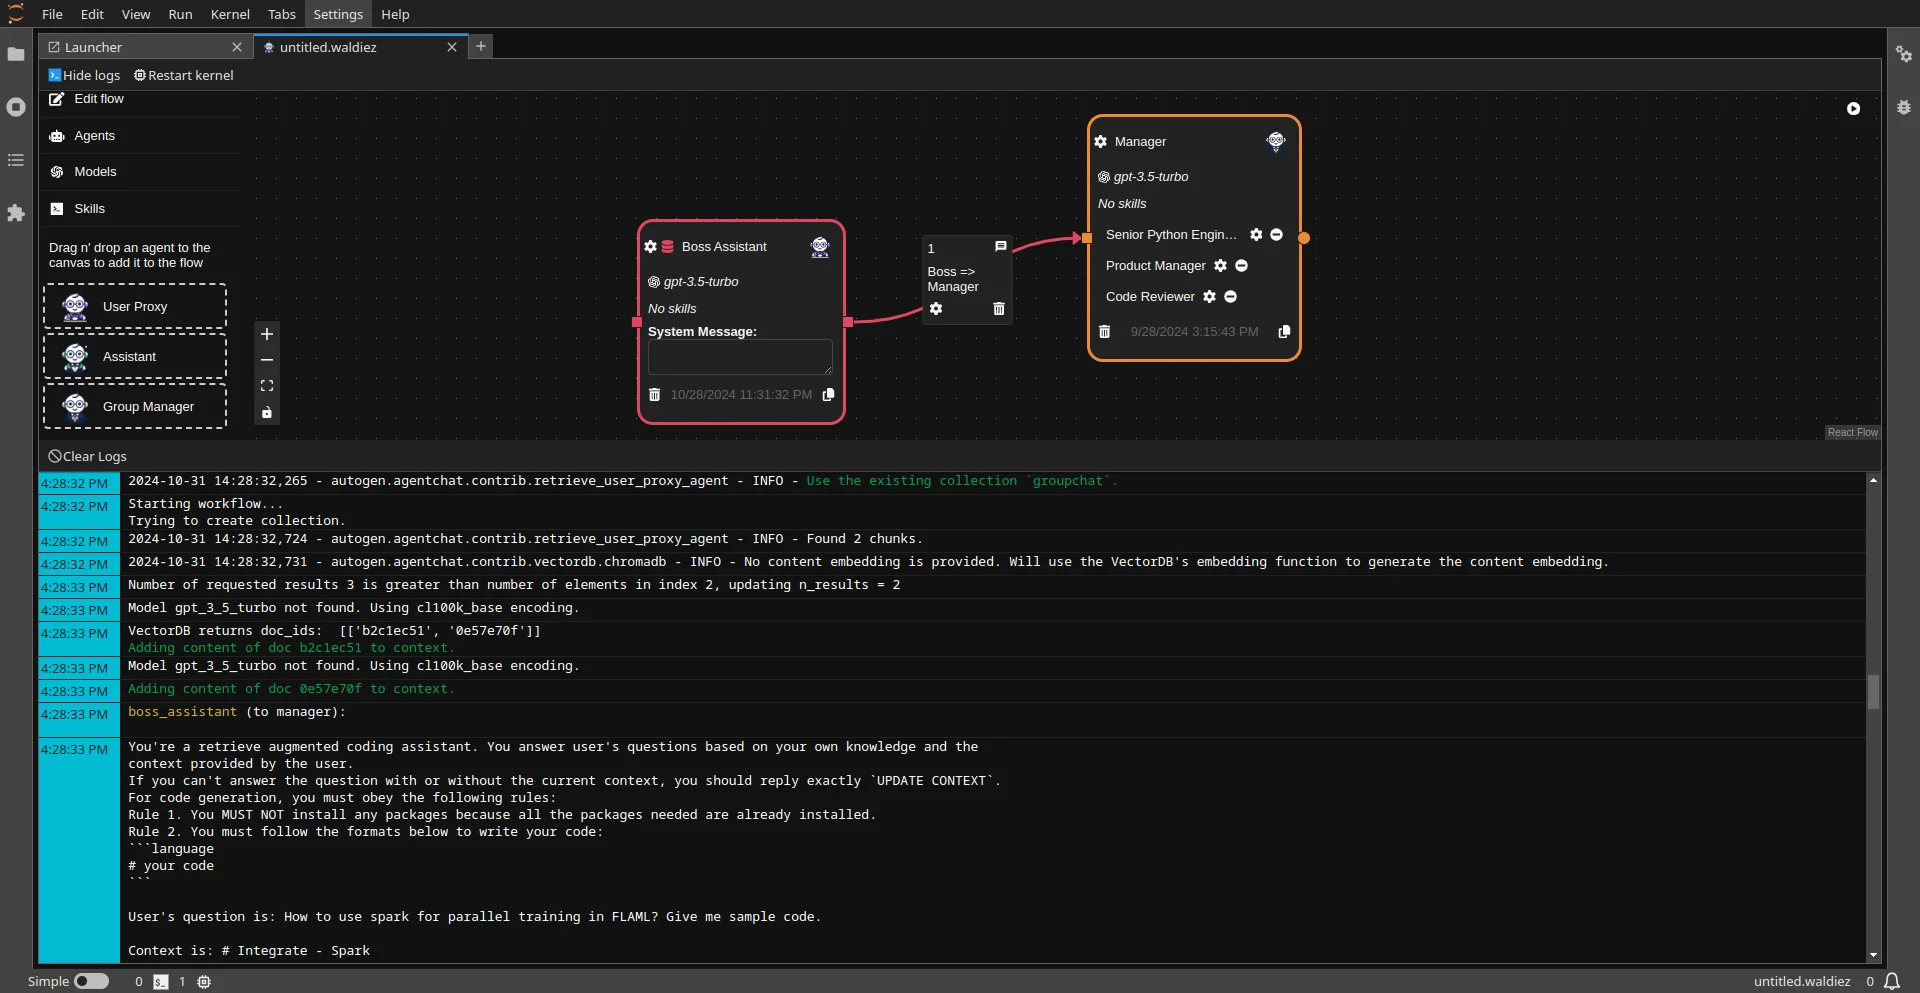The image size is (1920, 993).
Task: Switch to the untitled.waldiez tab
Action: (360, 47)
